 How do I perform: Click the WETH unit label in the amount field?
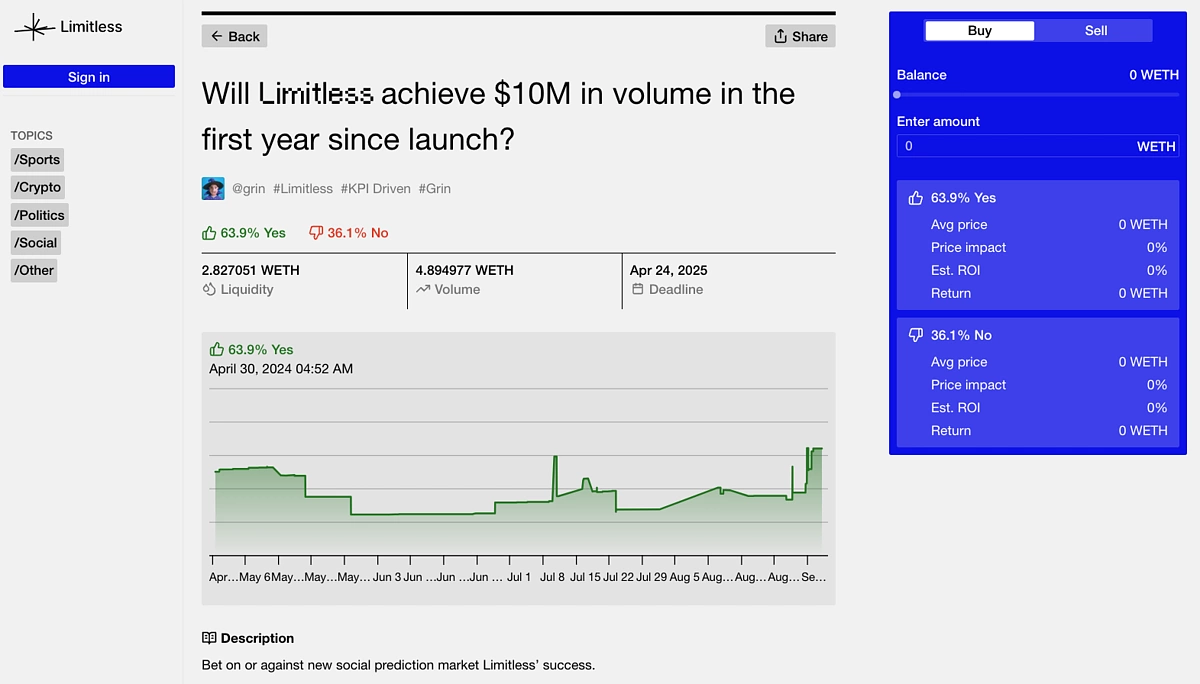click(x=1156, y=146)
